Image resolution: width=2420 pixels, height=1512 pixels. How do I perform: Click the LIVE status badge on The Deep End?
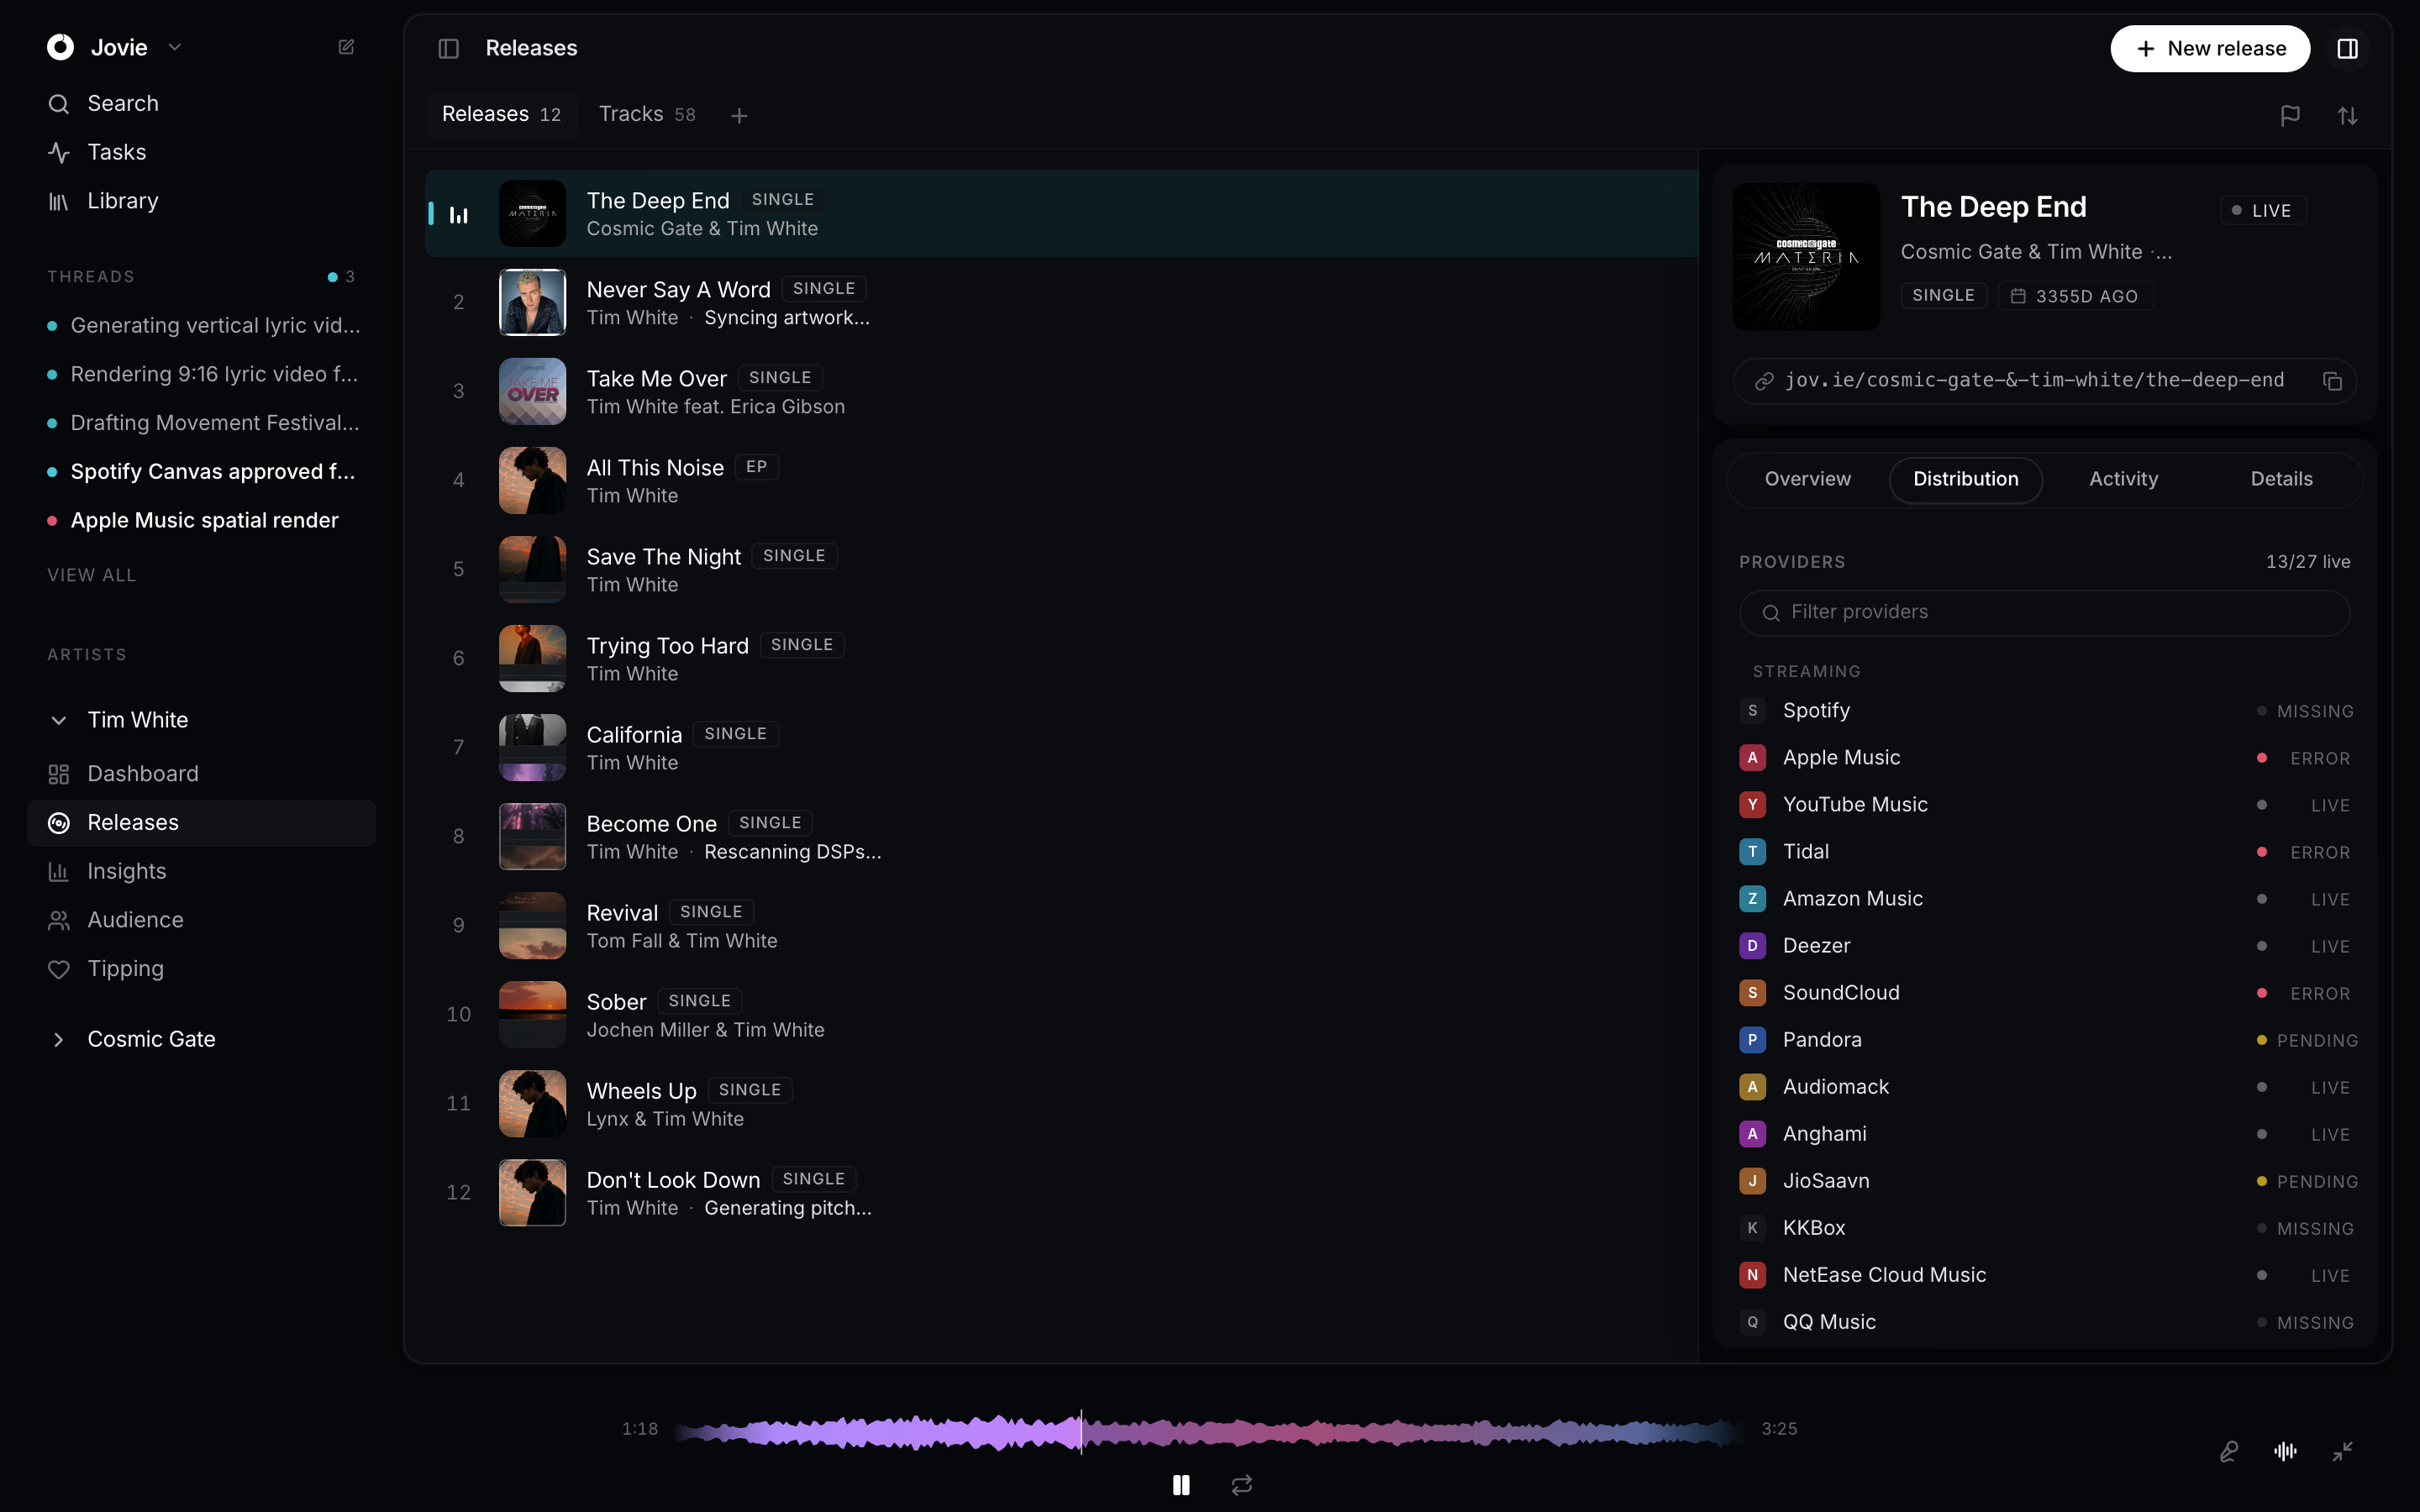tap(2262, 211)
